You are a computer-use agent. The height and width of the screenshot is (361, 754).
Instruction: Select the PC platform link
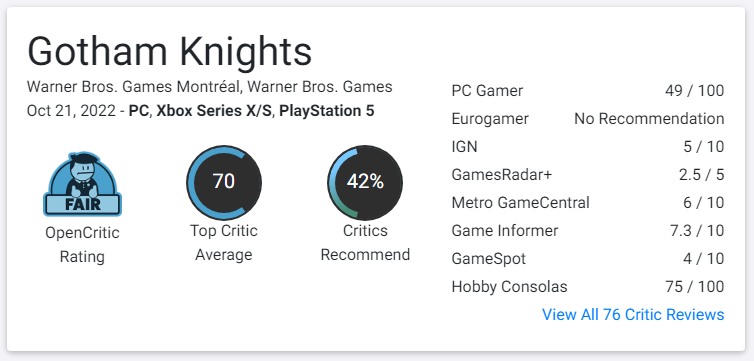pyautogui.click(x=140, y=111)
